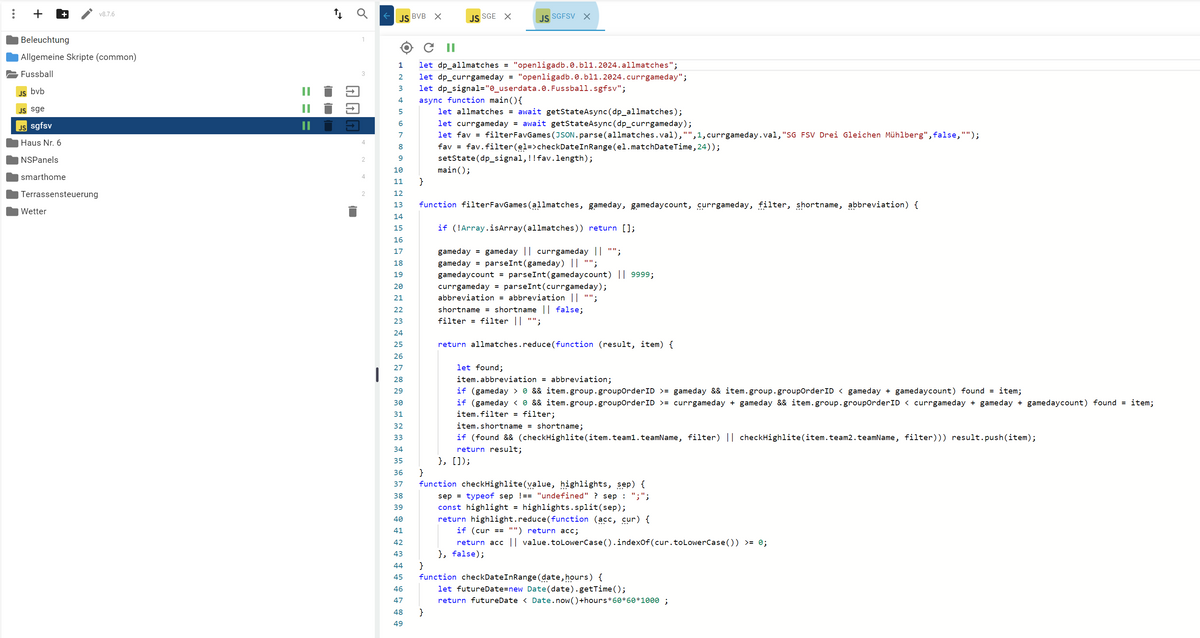Delete the bvb script via trash icon
This screenshot has height=638, width=1200.
328,92
